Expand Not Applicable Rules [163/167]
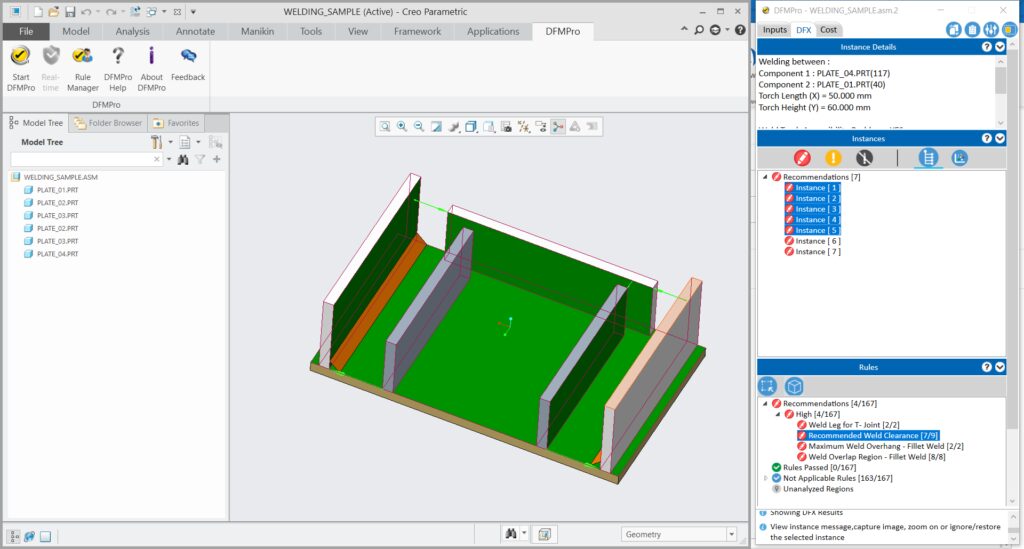The height and width of the screenshot is (549, 1024). [765, 478]
